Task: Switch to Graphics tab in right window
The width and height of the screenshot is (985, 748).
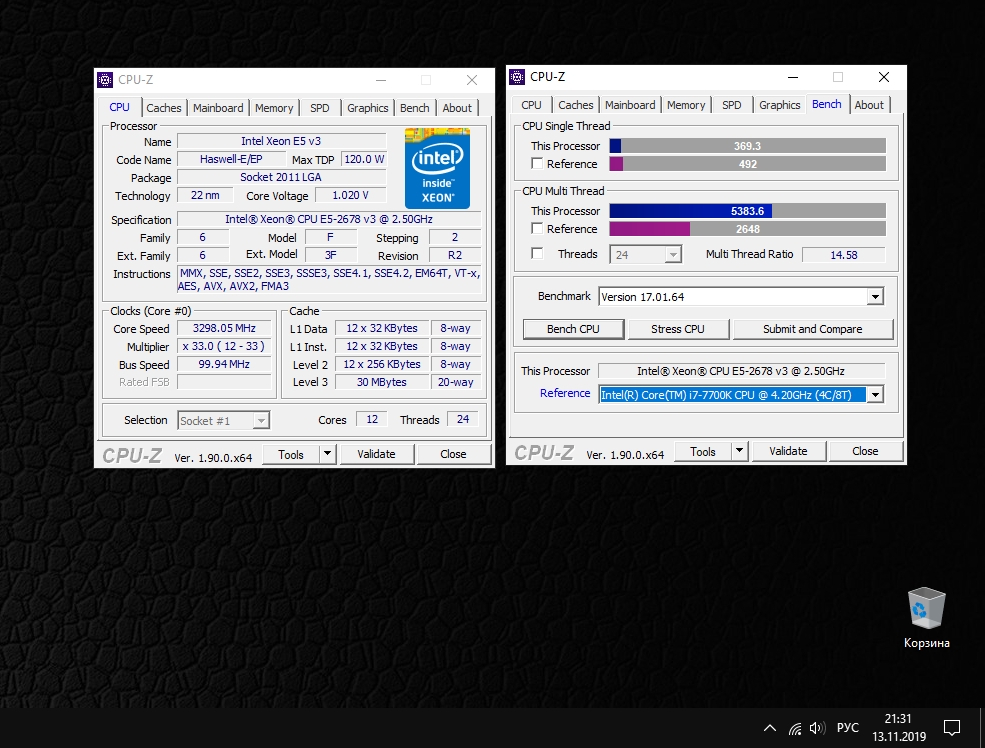Action: pyautogui.click(x=780, y=105)
